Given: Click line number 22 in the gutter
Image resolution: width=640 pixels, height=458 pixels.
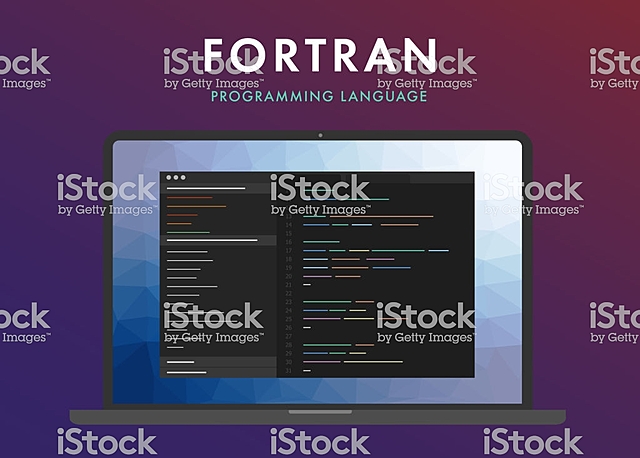Looking at the screenshot, I should 289,293.
